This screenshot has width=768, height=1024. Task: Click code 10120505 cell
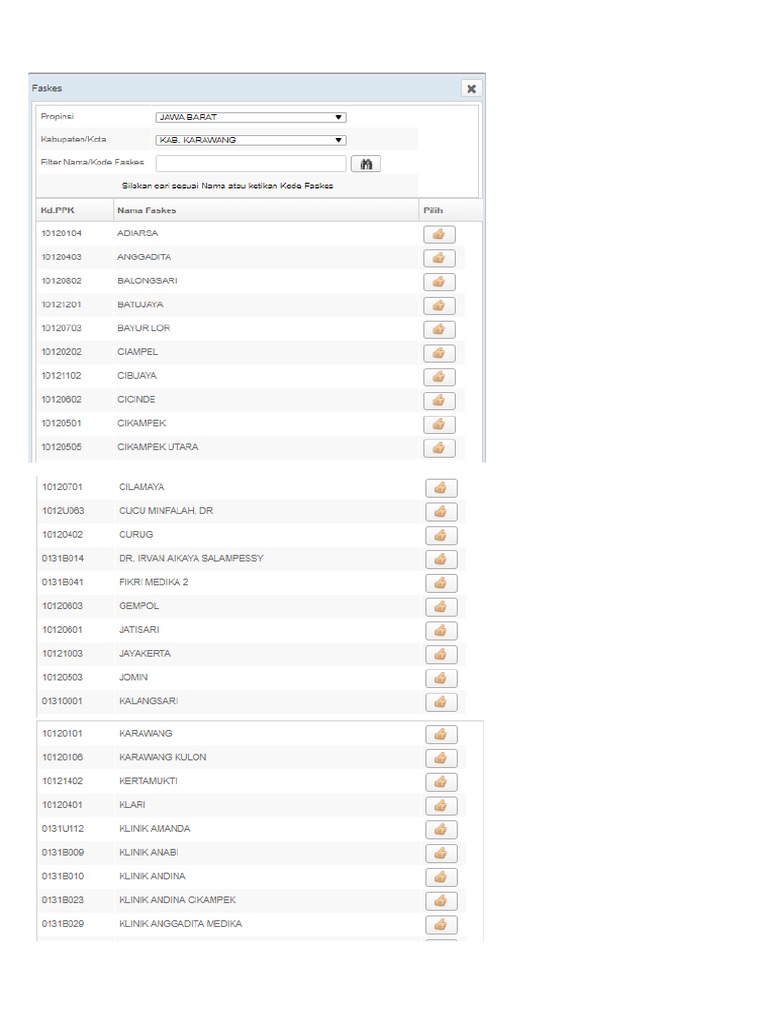61,447
